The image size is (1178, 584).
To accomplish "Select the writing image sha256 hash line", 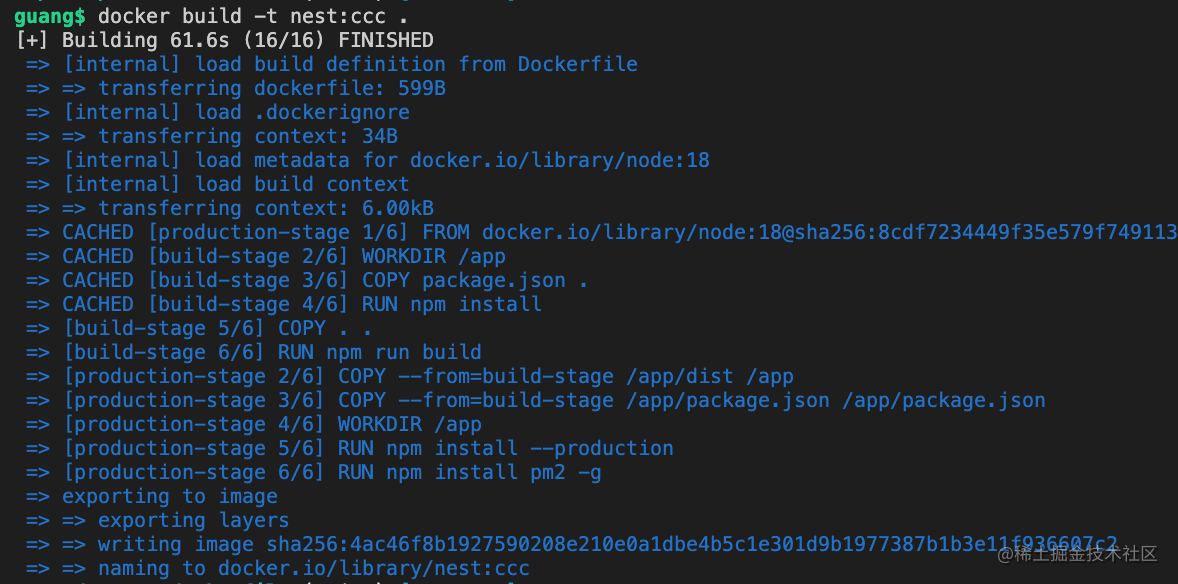I will pyautogui.click(x=571, y=544).
